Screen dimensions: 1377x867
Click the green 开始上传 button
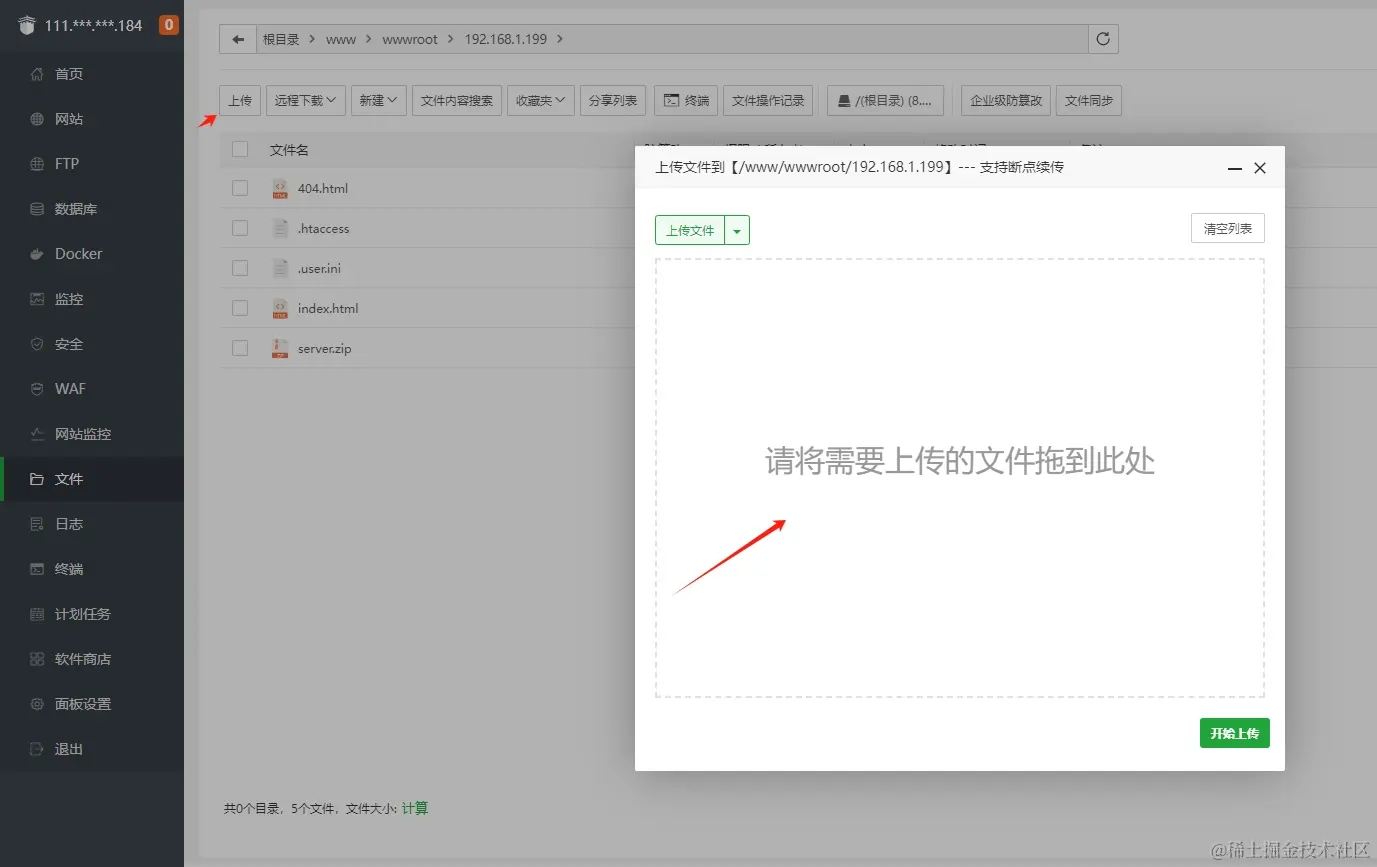pyautogui.click(x=1235, y=733)
